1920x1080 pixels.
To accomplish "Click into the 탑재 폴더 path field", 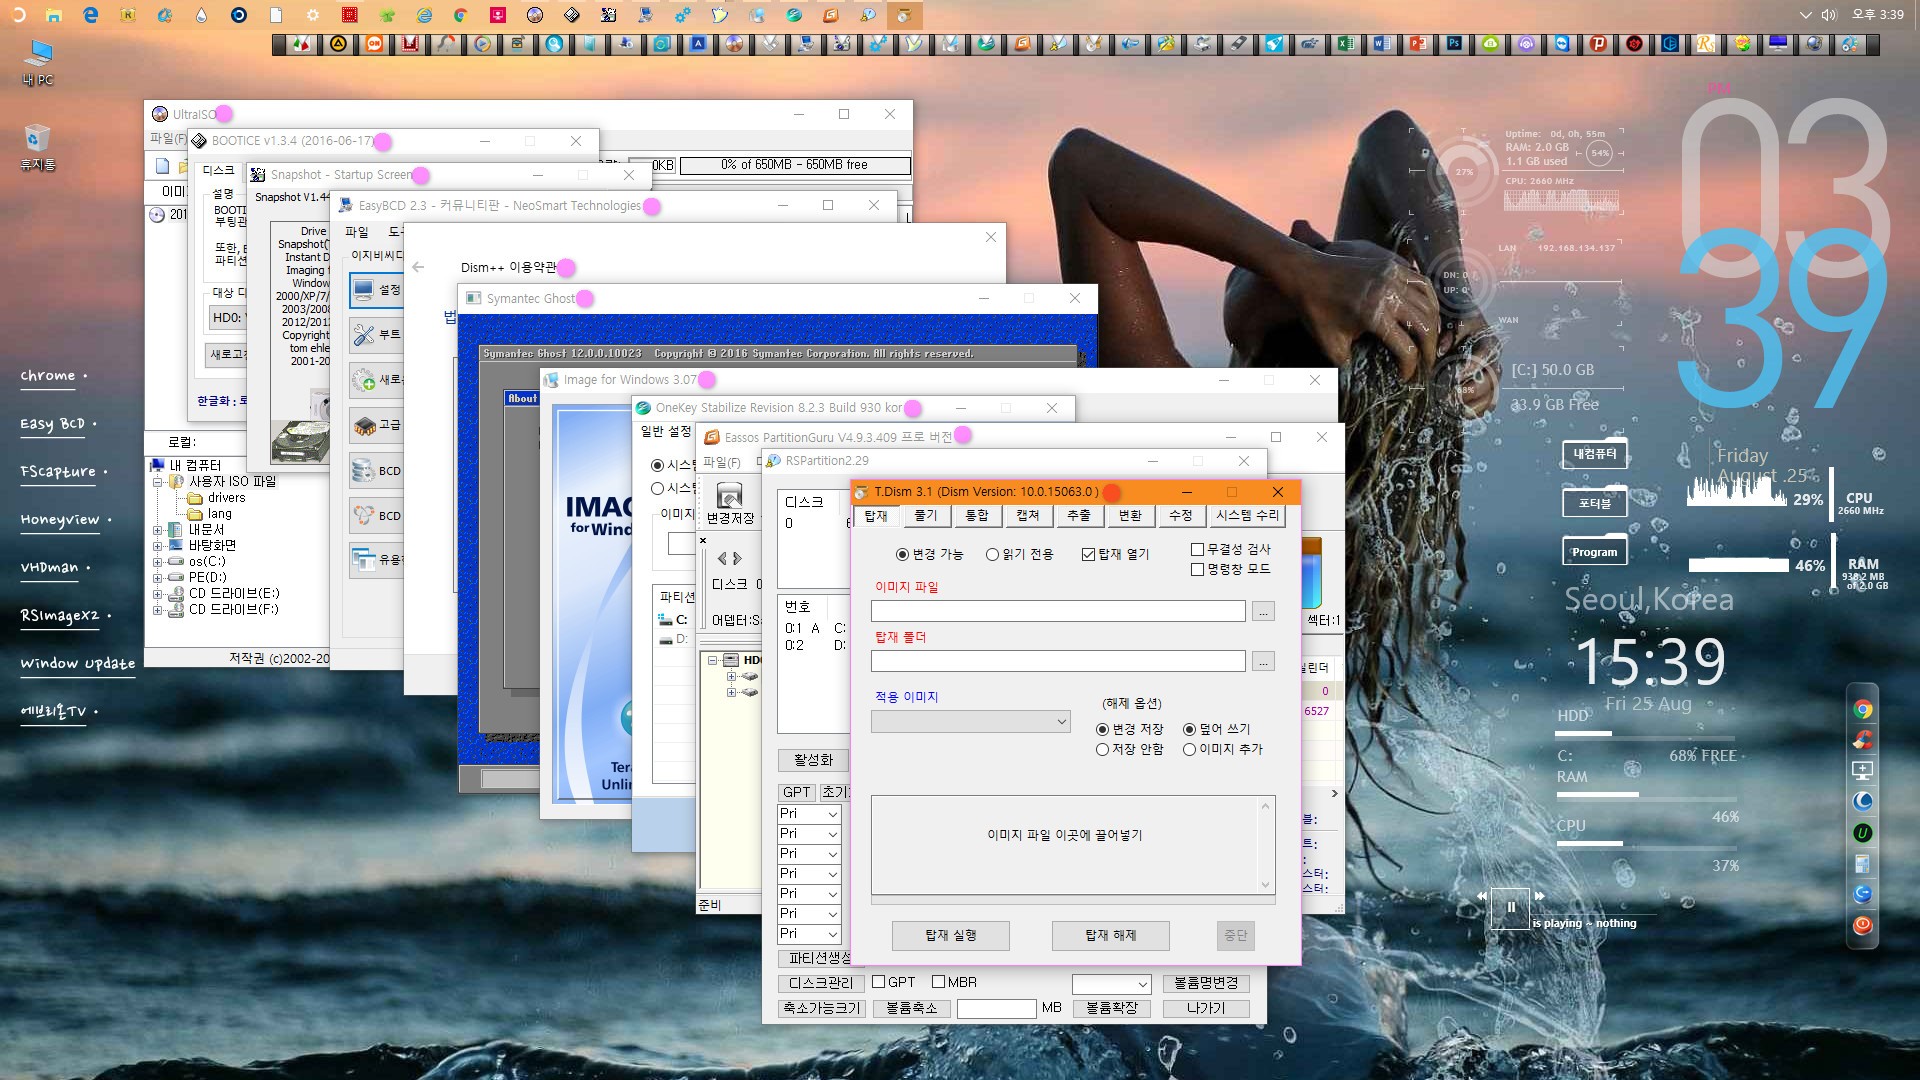I will point(1058,661).
